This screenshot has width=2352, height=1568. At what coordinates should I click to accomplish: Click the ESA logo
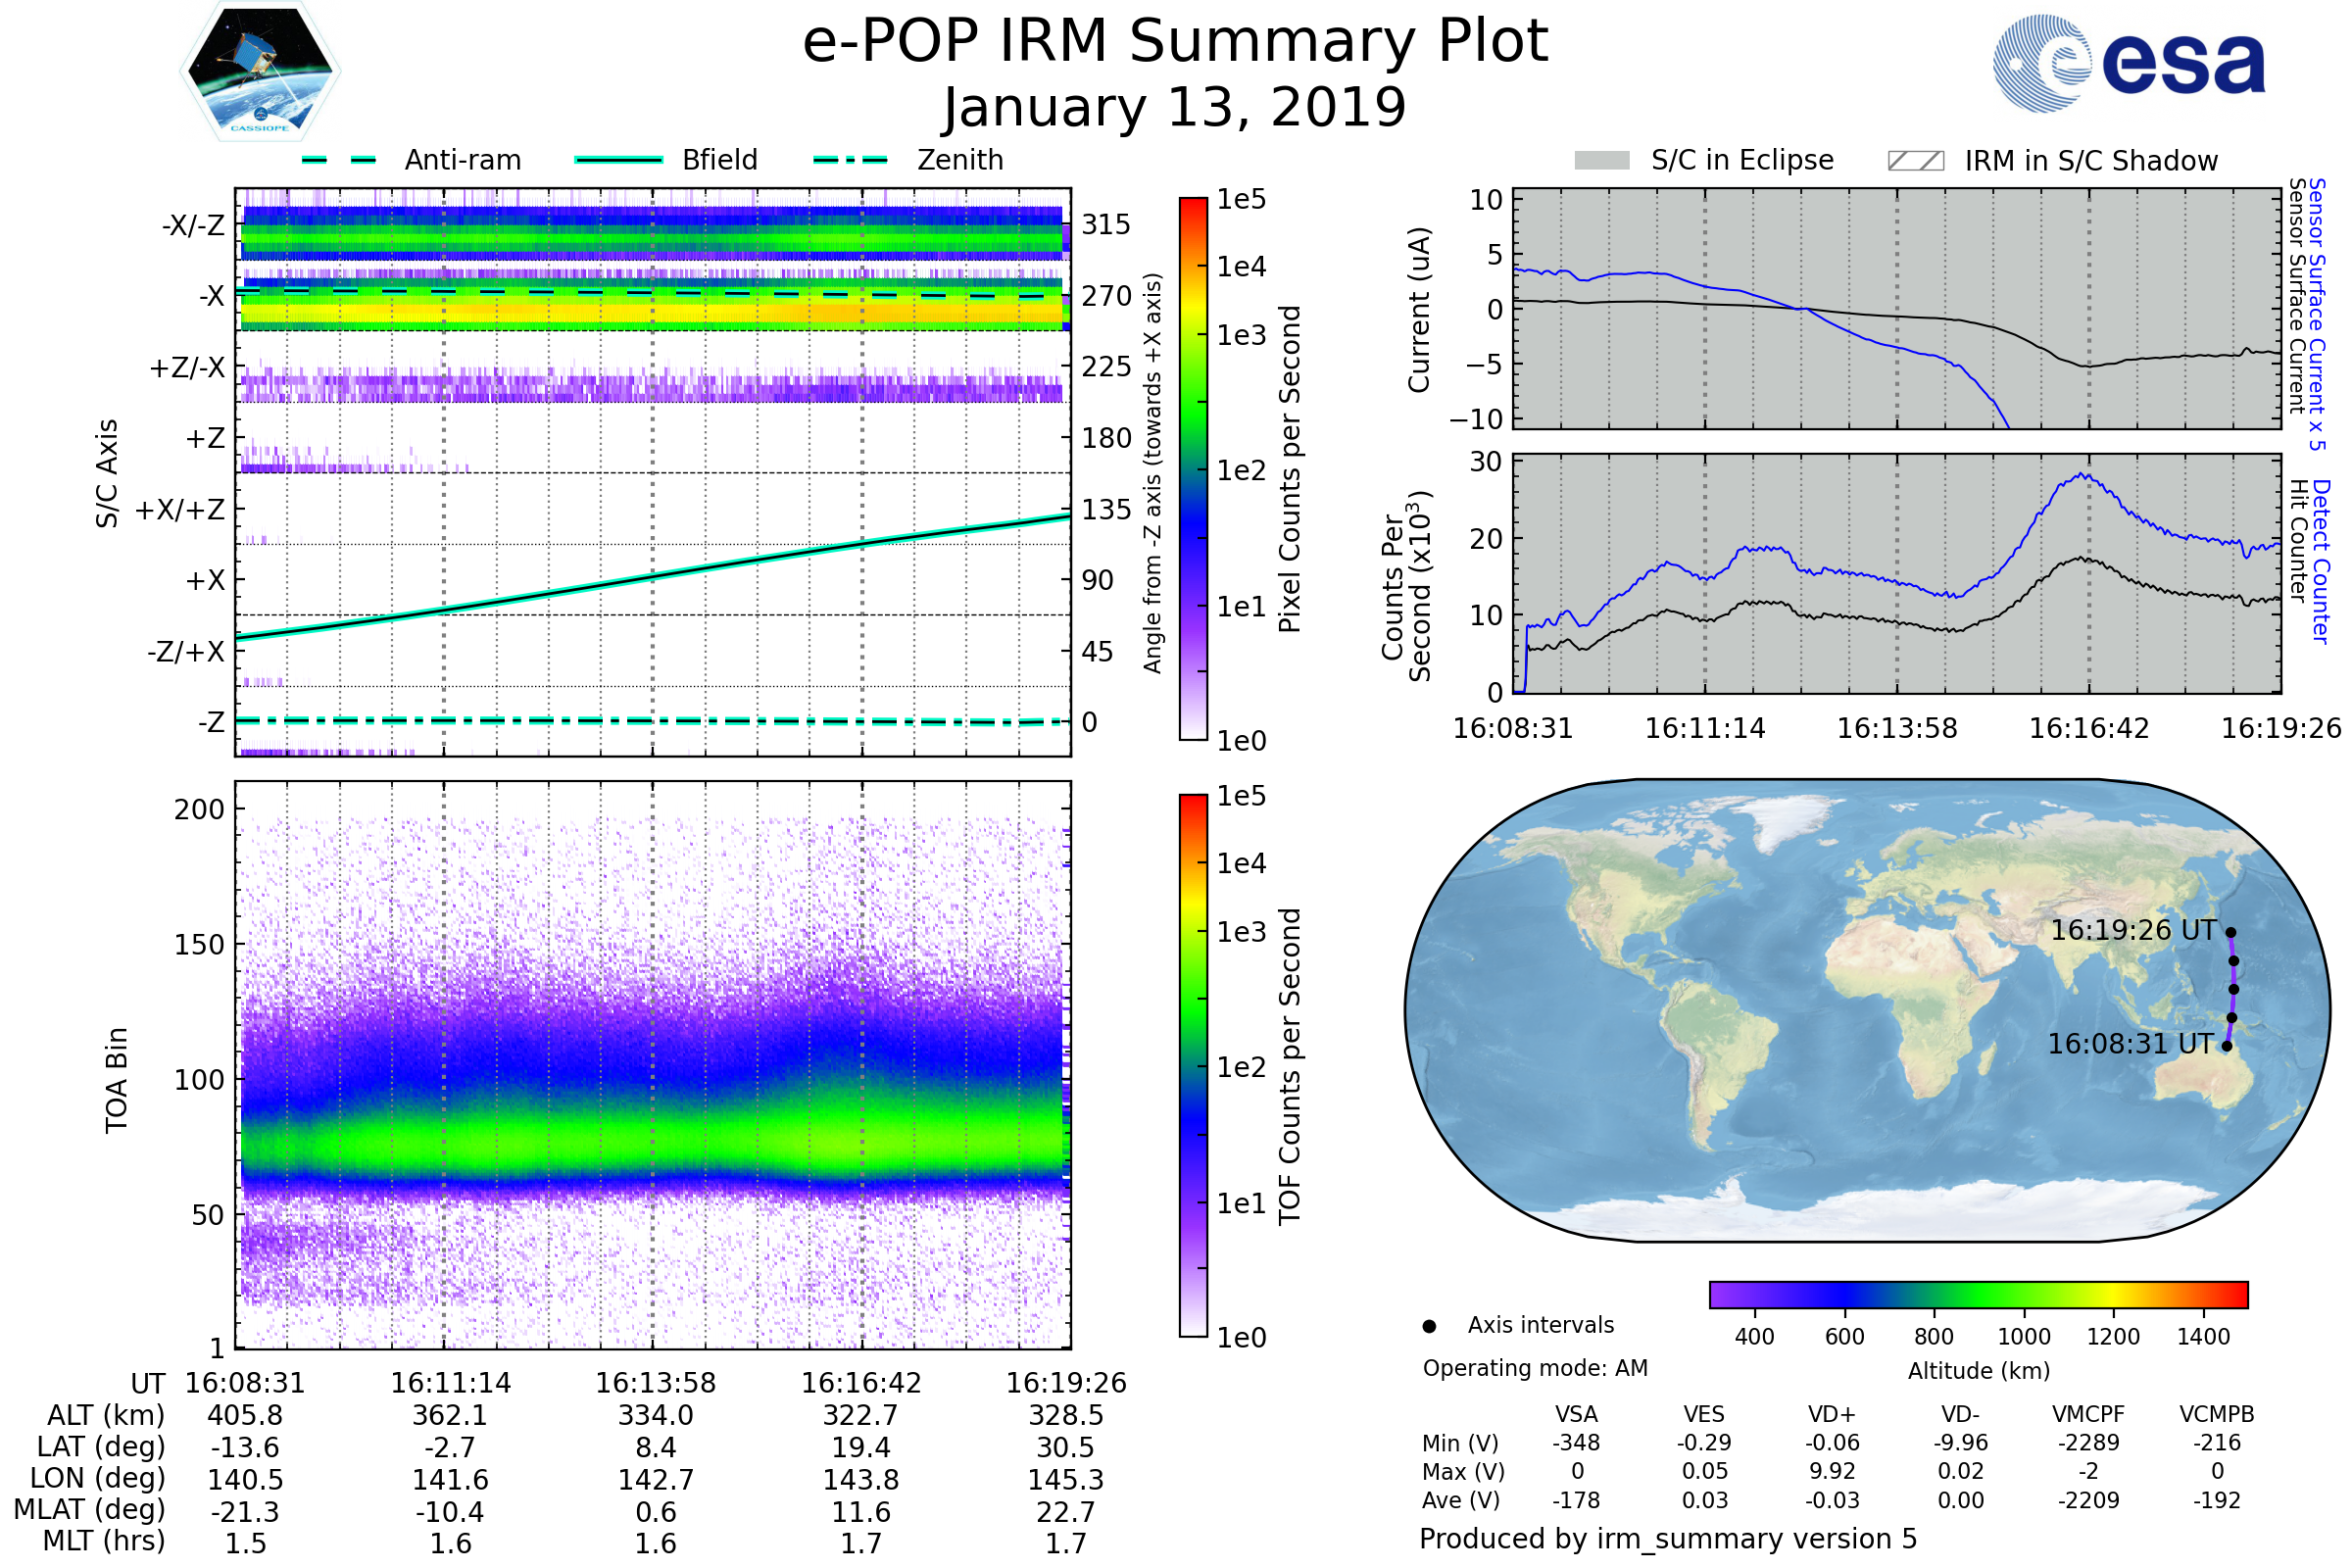pyautogui.click(x=2128, y=63)
